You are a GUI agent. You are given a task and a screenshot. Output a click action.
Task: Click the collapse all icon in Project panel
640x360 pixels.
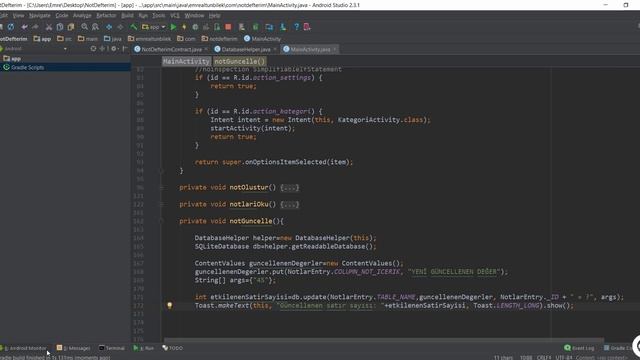click(102, 49)
